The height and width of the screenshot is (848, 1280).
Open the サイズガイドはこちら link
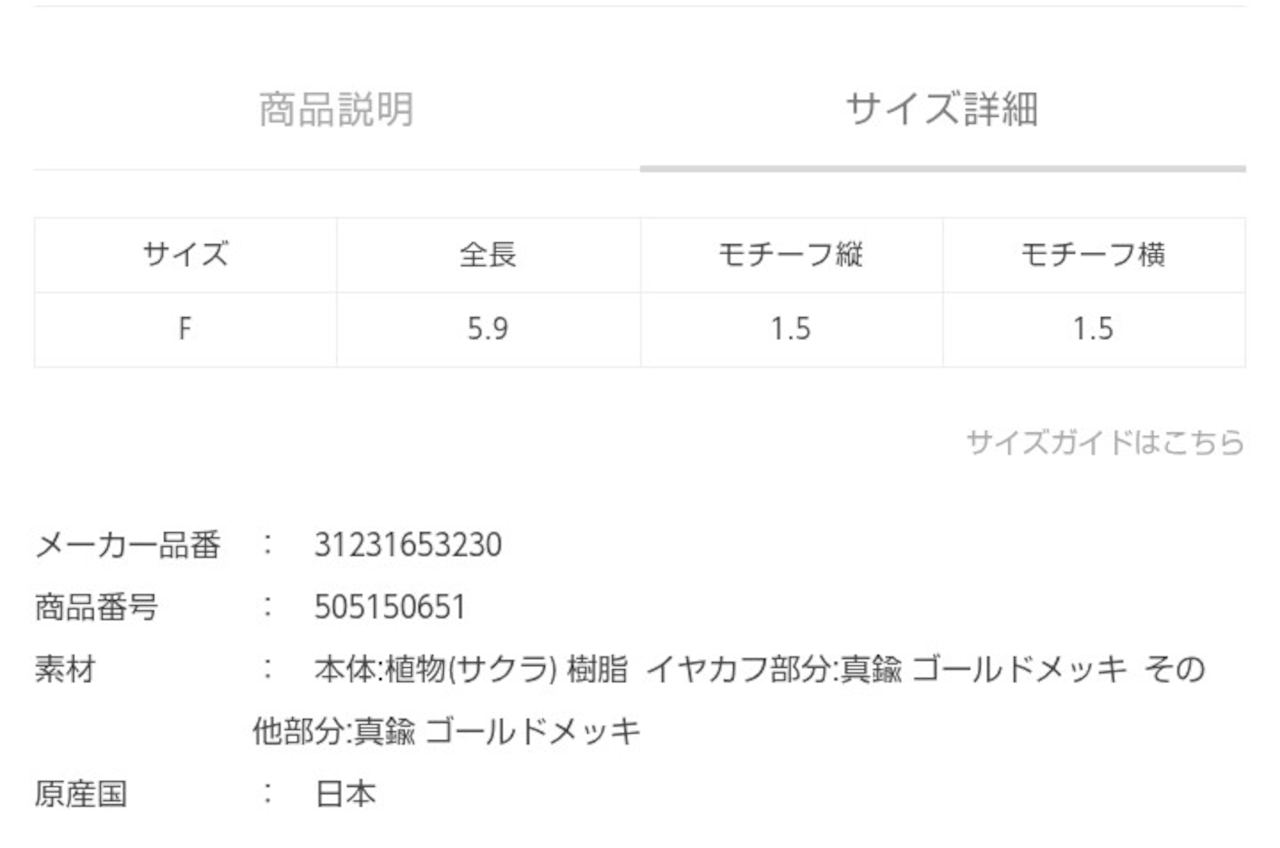coord(1105,442)
